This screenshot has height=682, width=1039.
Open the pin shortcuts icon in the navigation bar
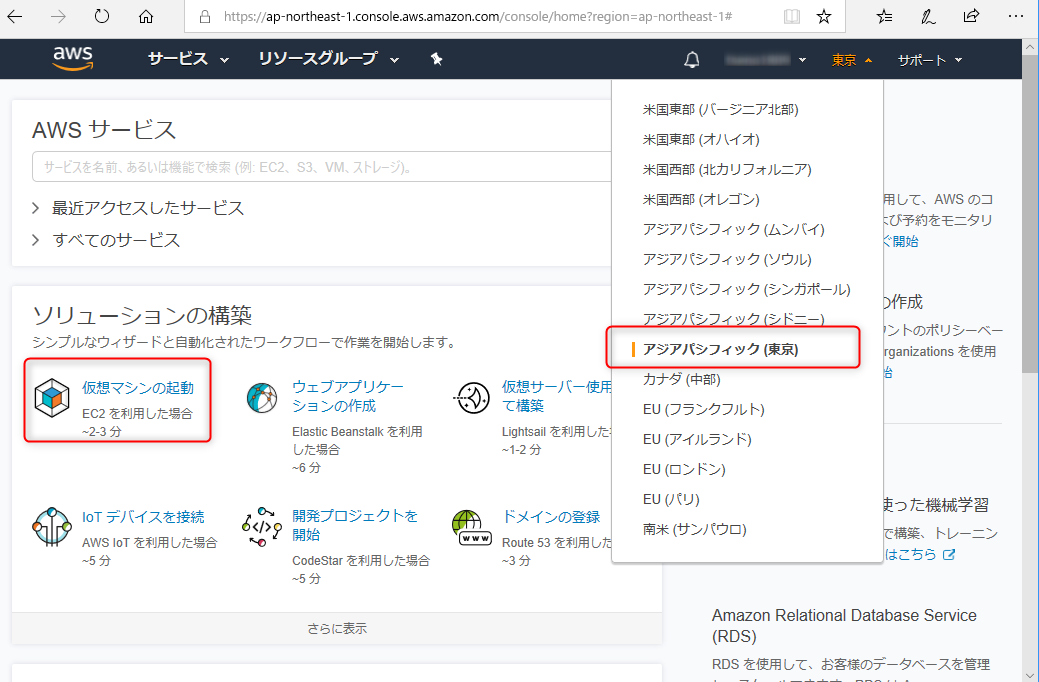(436, 59)
